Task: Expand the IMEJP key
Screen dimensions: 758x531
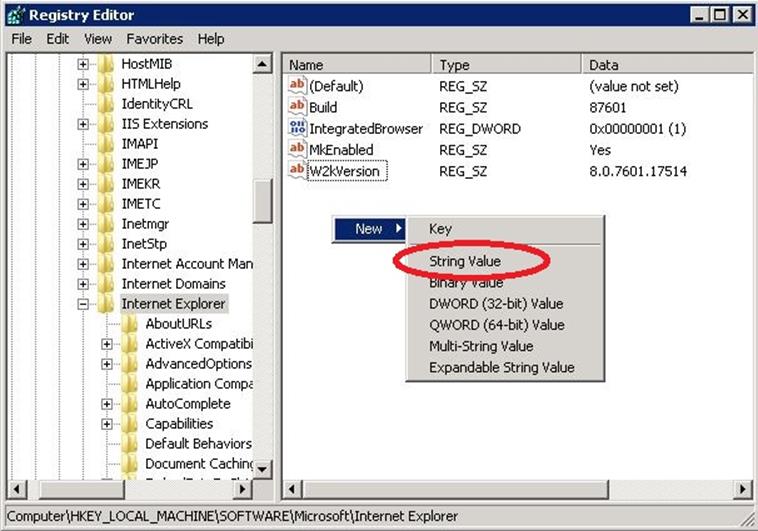Action: click(x=83, y=163)
